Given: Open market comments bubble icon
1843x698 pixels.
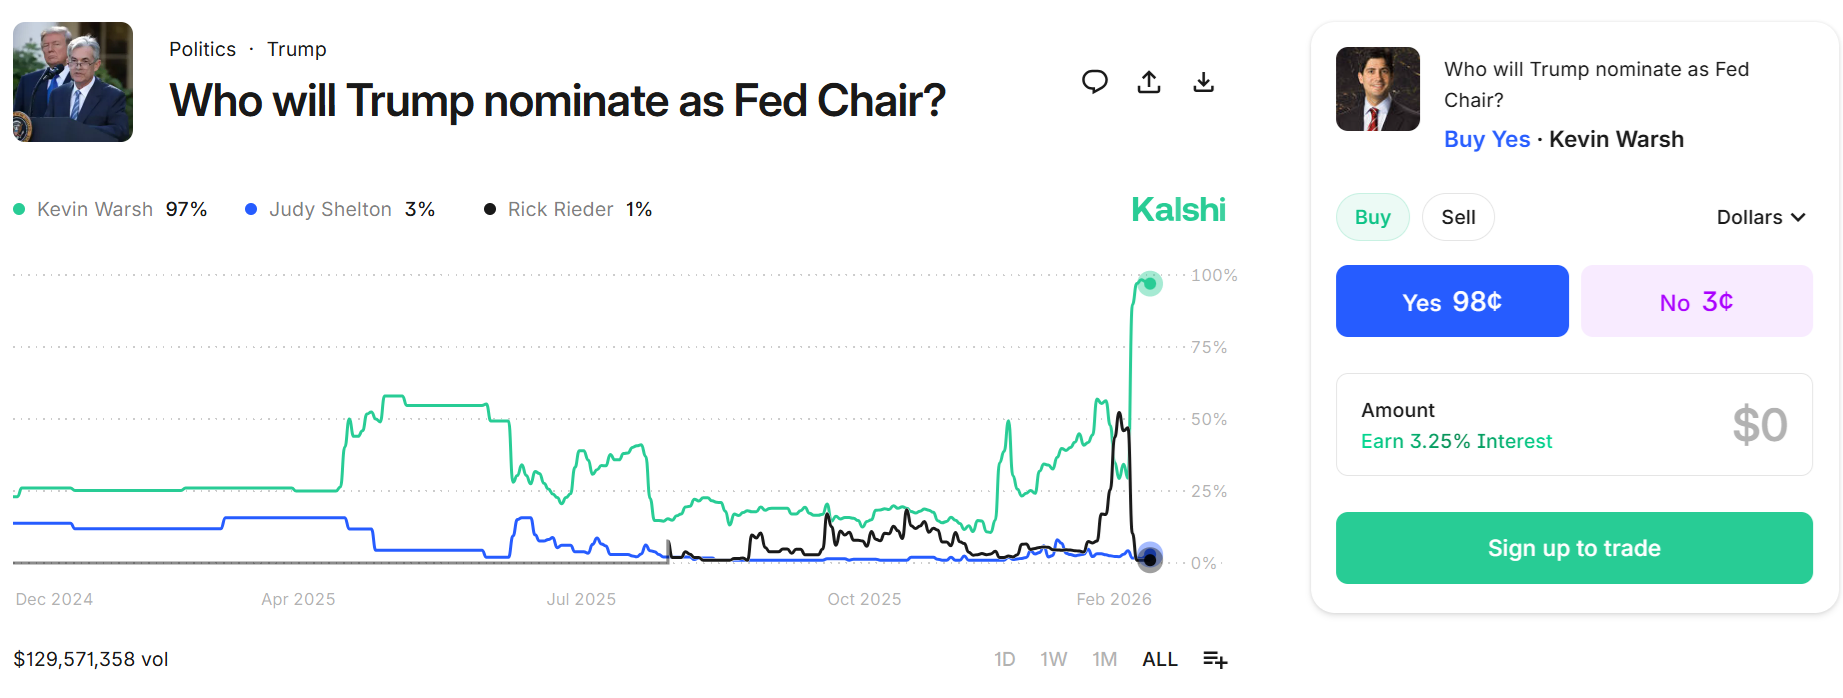Looking at the screenshot, I should pos(1094,82).
